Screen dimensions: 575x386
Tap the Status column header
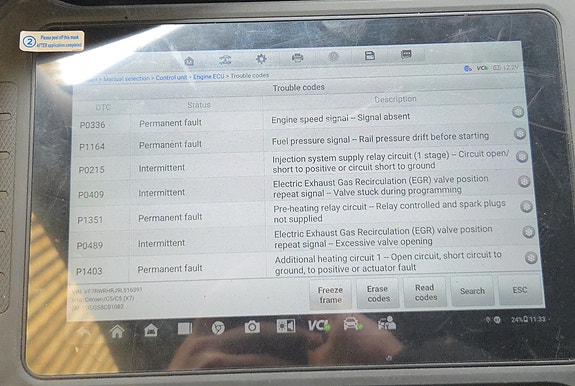[199, 105]
